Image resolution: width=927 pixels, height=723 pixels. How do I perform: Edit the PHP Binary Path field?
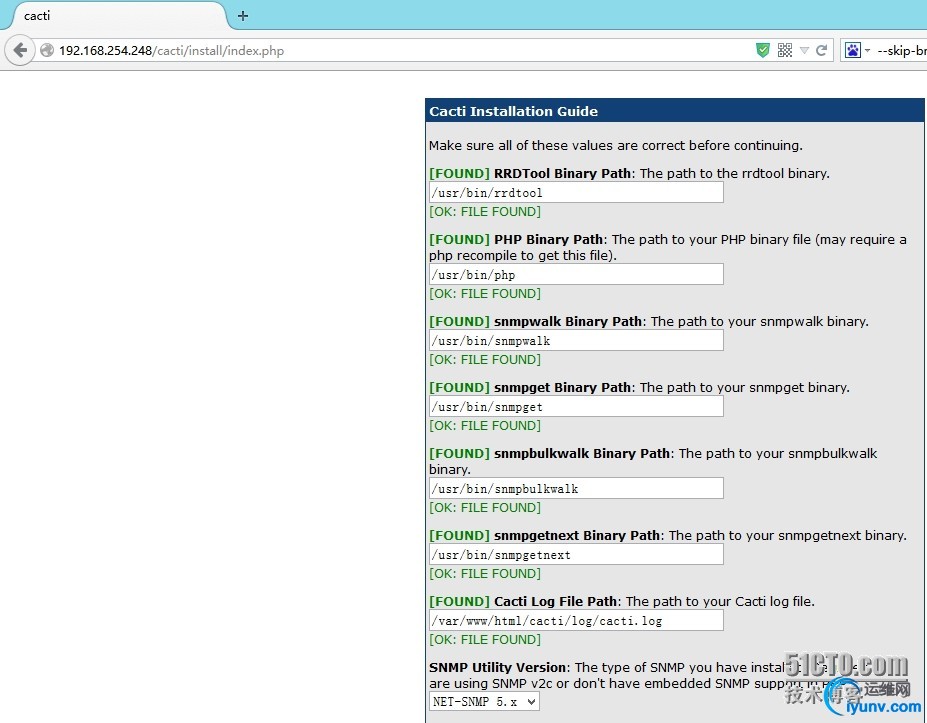tap(576, 275)
